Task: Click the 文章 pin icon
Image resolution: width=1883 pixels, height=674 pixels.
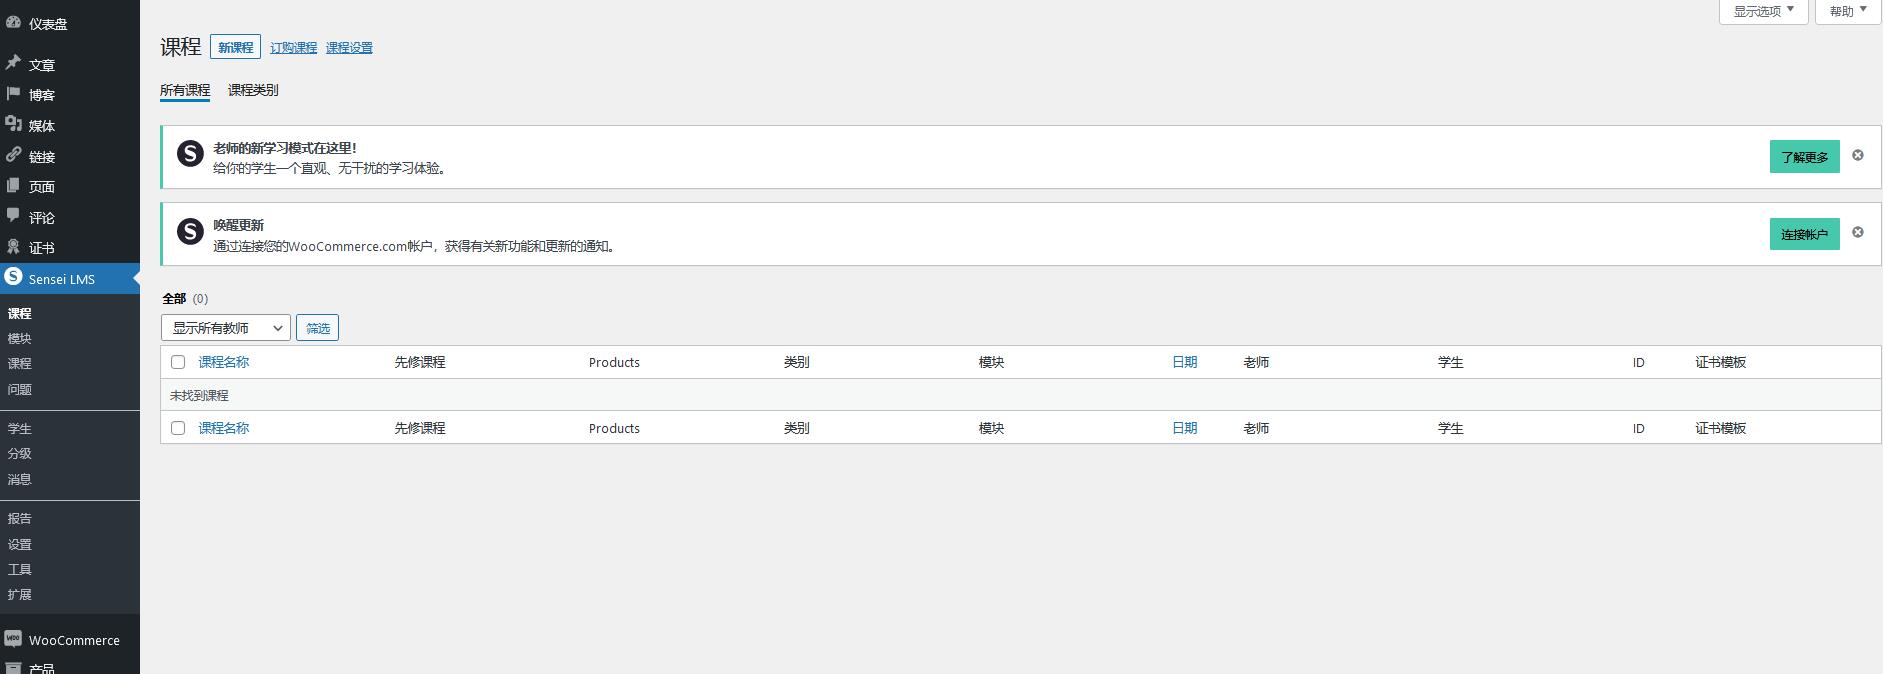Action: click(13, 63)
